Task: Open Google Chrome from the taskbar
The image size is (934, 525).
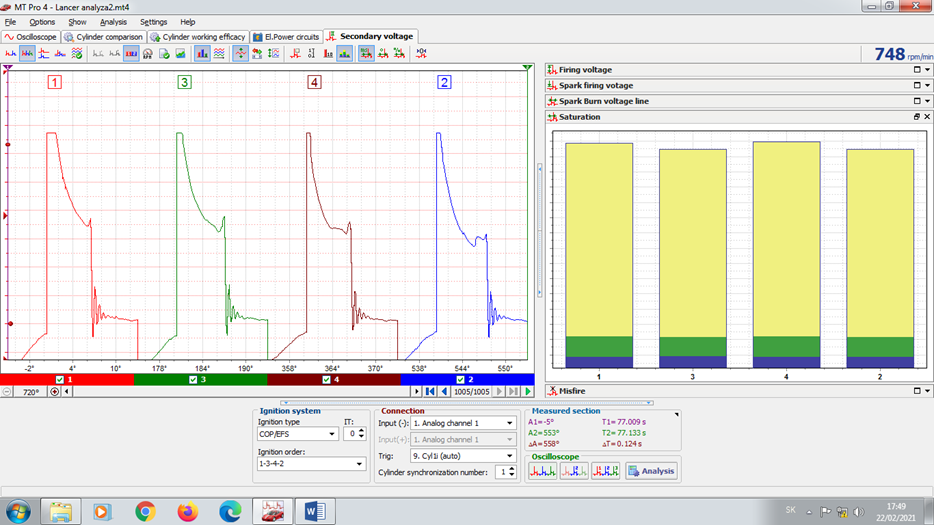Action: tap(146, 511)
